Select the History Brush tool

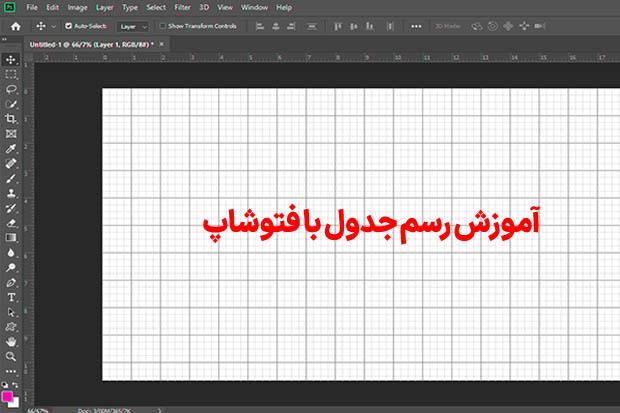coord(11,208)
